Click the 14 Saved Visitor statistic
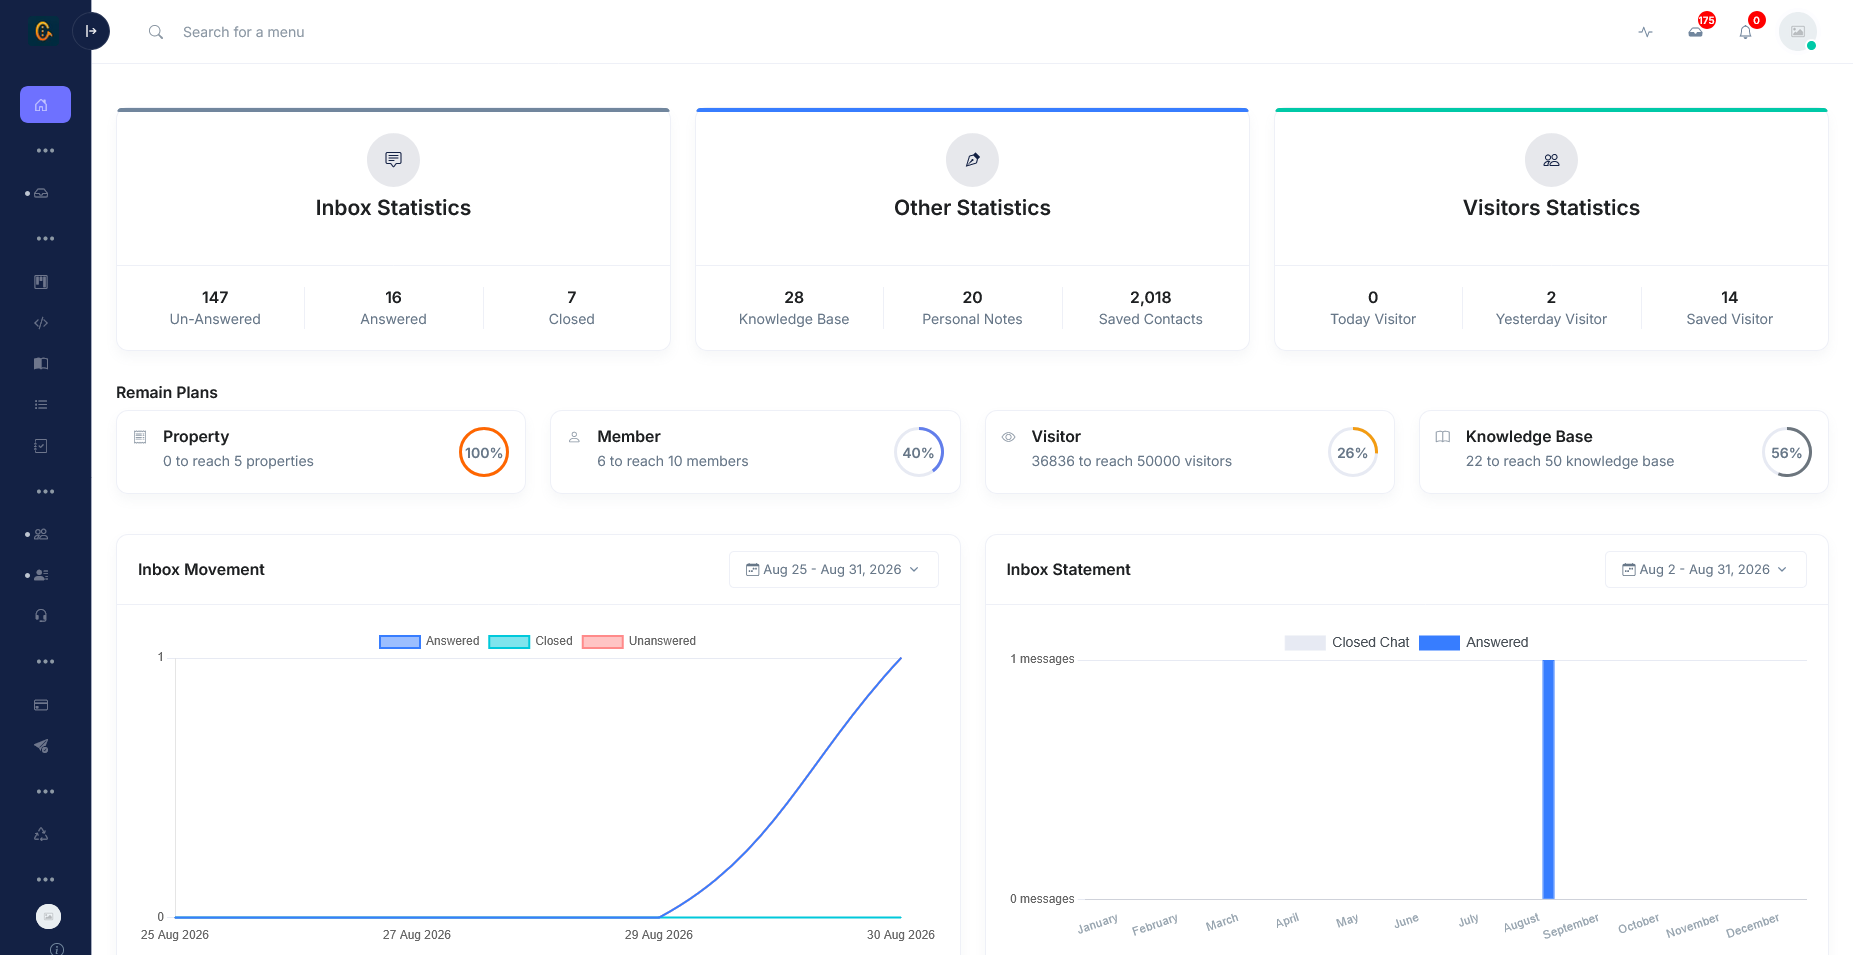This screenshot has width=1853, height=955. (x=1730, y=308)
